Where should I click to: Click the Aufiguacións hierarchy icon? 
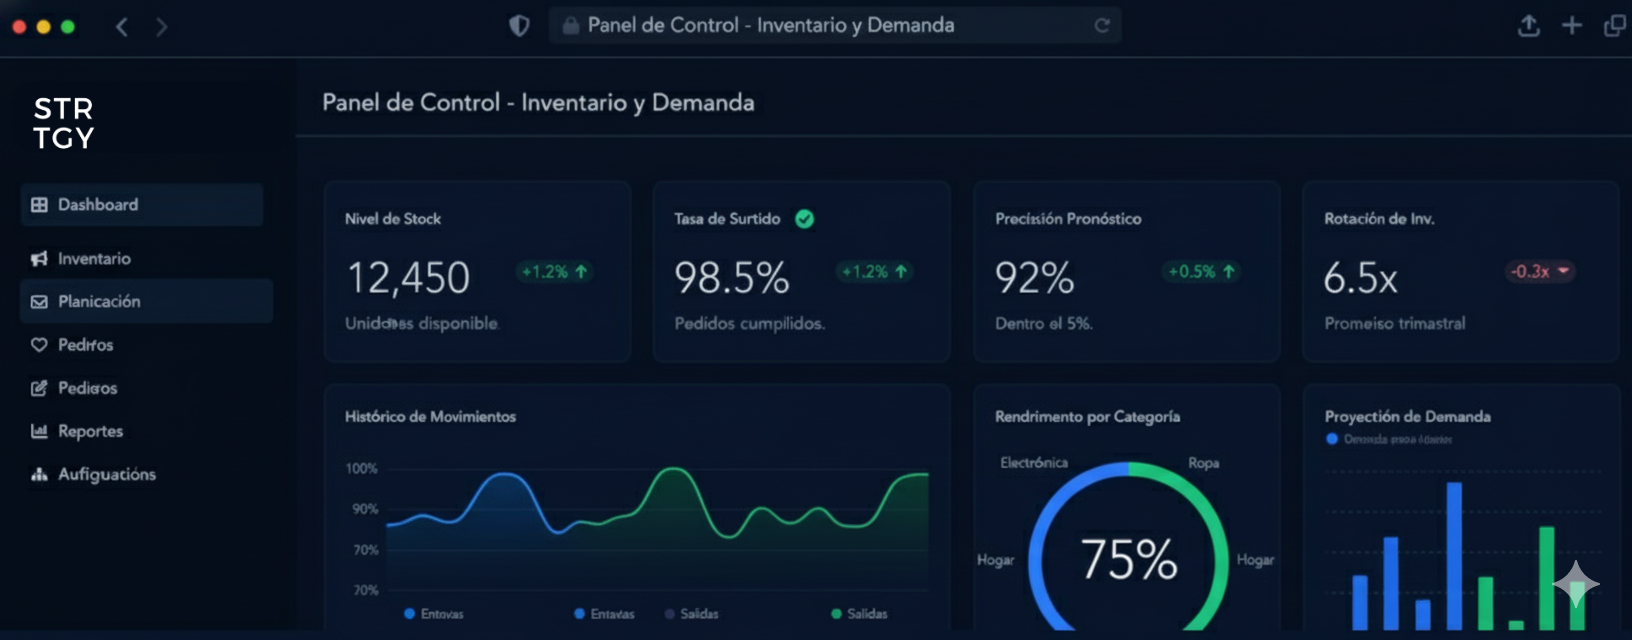[x=39, y=474]
